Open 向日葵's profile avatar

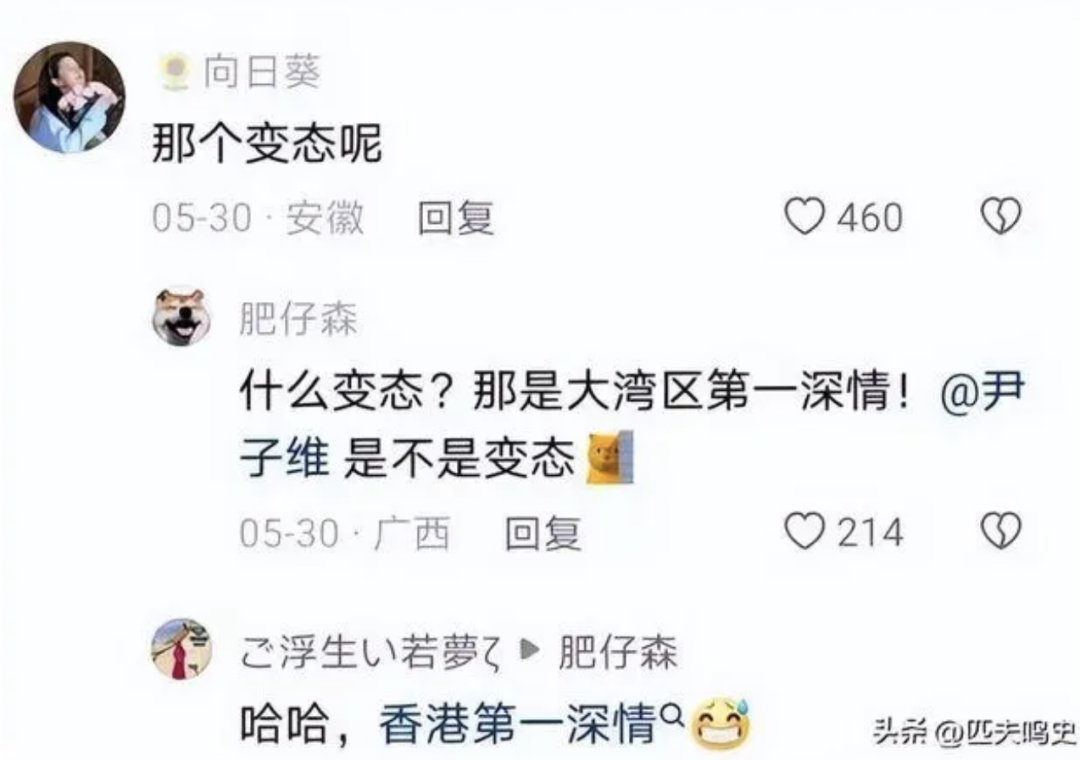[x=70, y=96]
